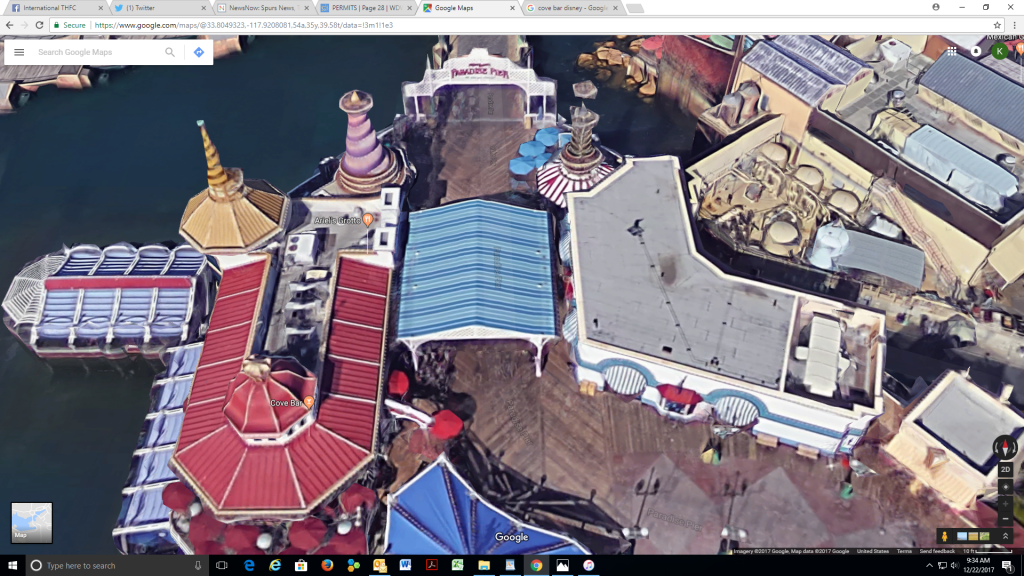Click the search magnifier icon
Screen dimensions: 1024x576
tap(170, 52)
